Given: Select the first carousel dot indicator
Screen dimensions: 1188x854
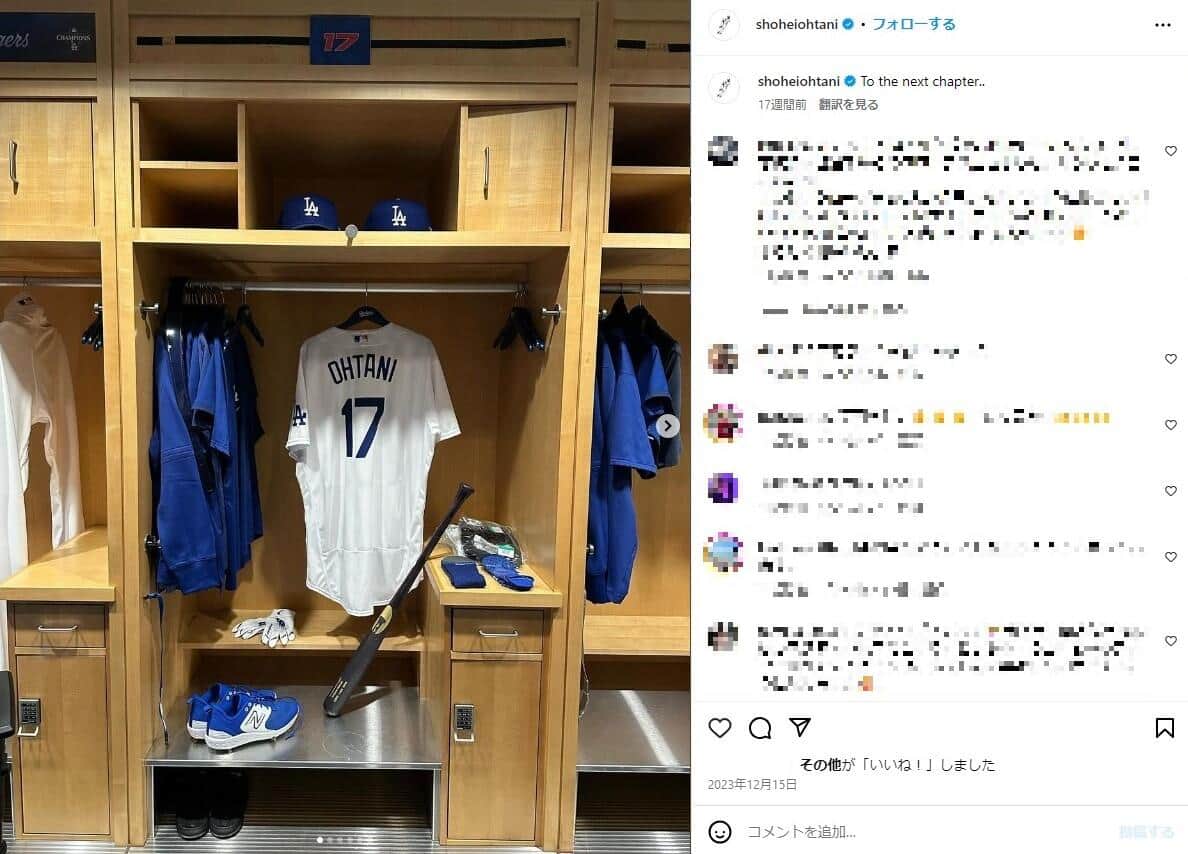Looking at the screenshot, I should (x=320, y=840).
